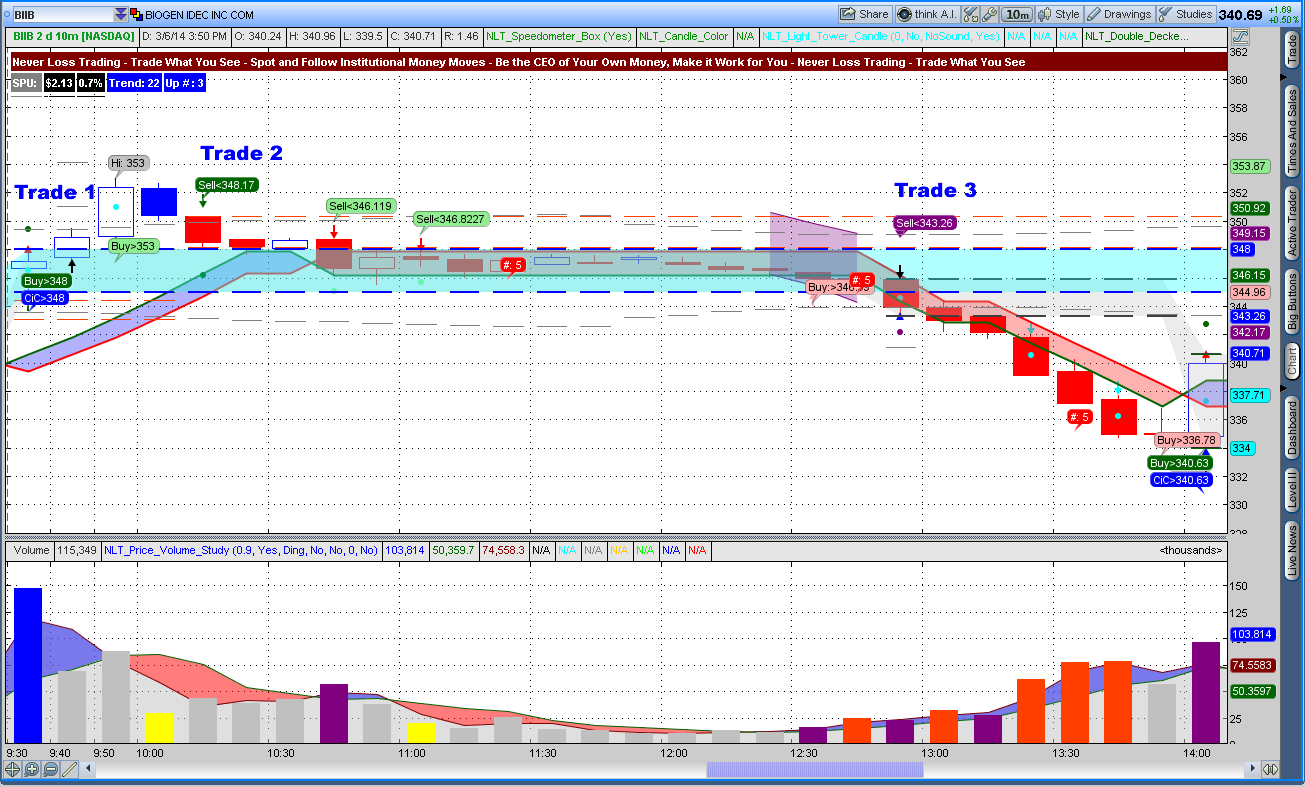
Task: Open the wrench chart settings icon
Action: pos(989,14)
